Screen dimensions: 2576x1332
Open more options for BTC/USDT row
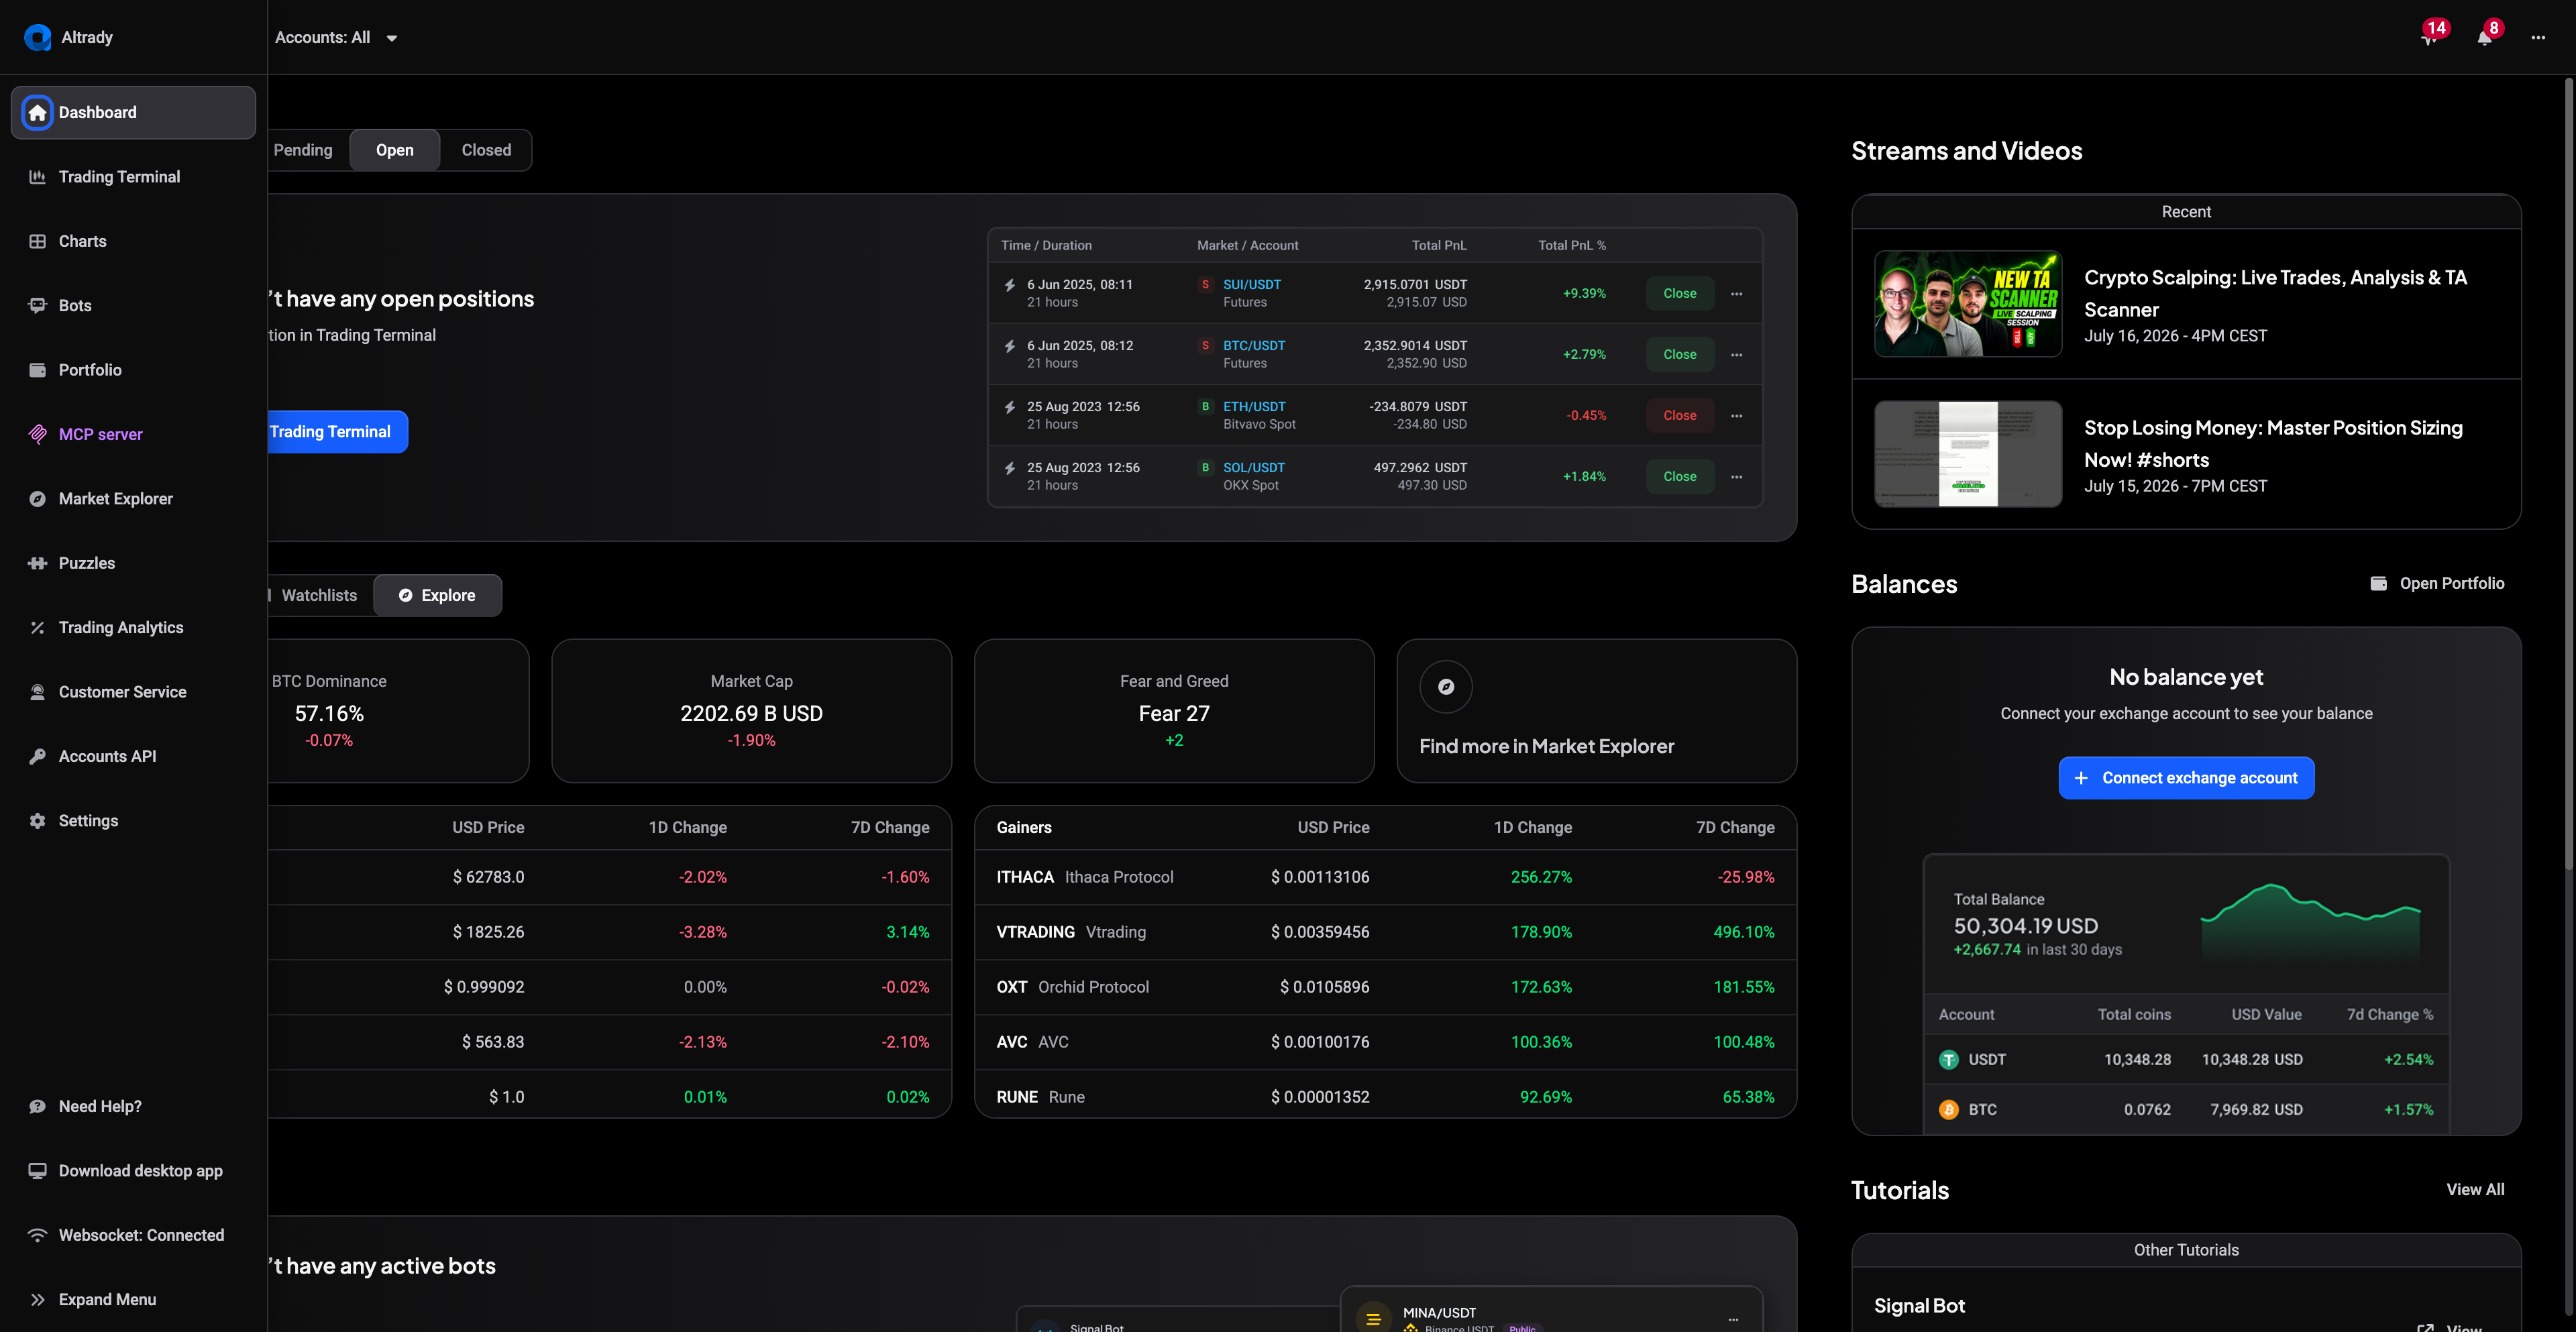tap(1737, 355)
